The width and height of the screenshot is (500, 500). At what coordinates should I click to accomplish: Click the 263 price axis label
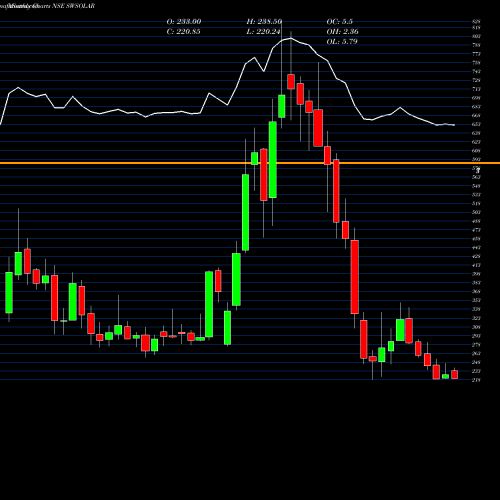476,353
